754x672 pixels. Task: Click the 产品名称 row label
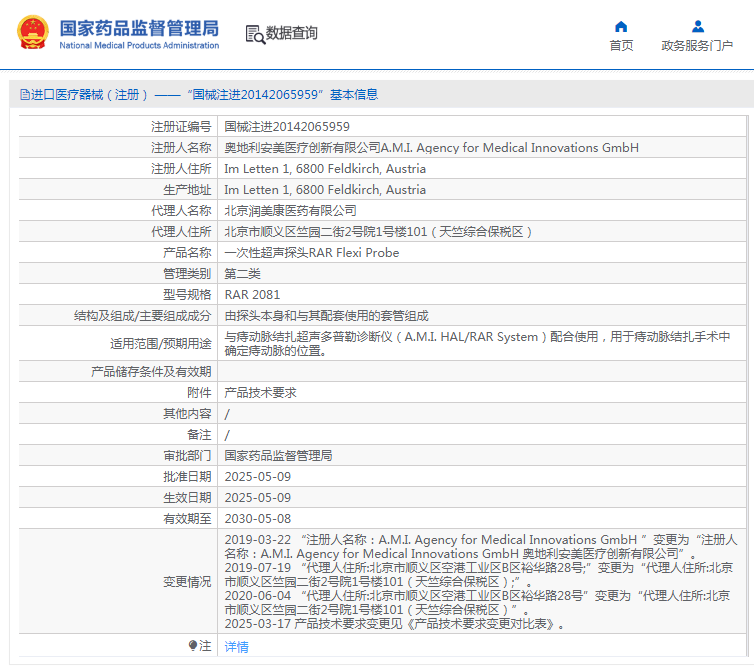187,253
